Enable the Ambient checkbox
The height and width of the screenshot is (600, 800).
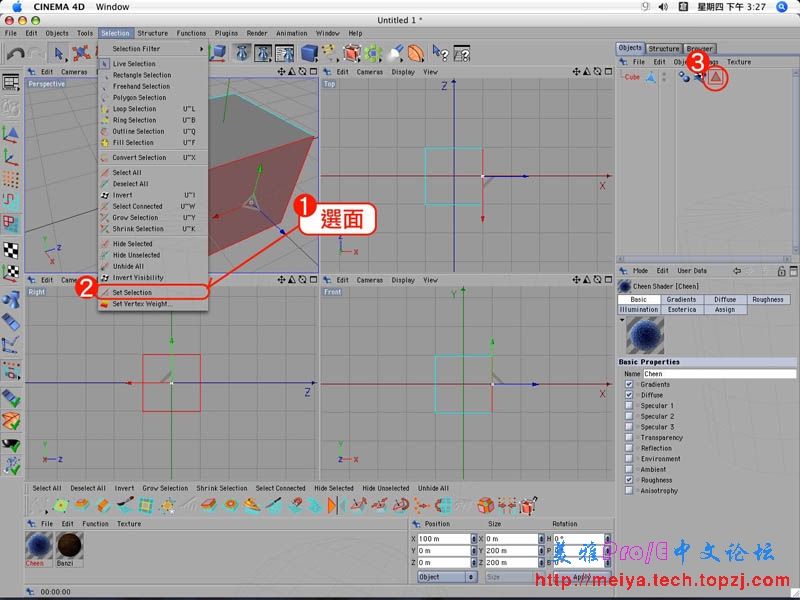click(x=629, y=469)
